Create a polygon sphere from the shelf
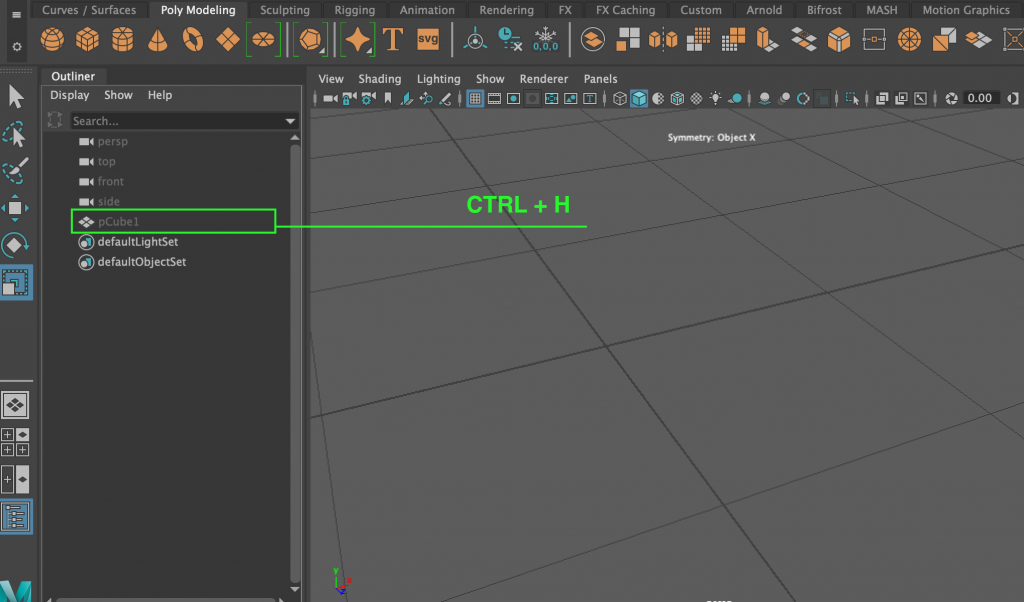This screenshot has width=1024, height=602. click(52, 40)
